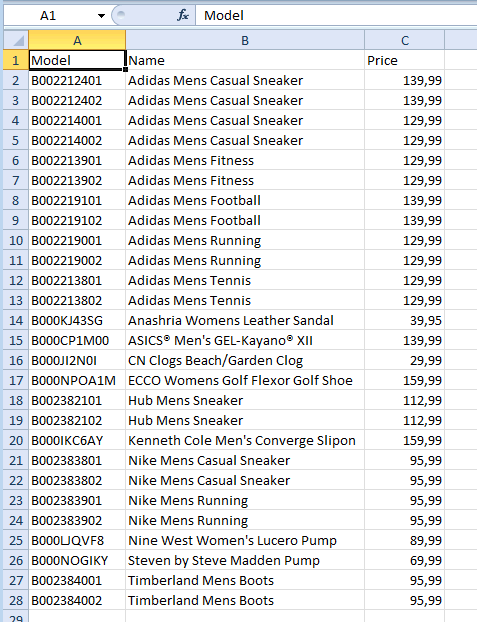Select column C header
Viewport: 477px width, 622px height.
tap(404, 40)
